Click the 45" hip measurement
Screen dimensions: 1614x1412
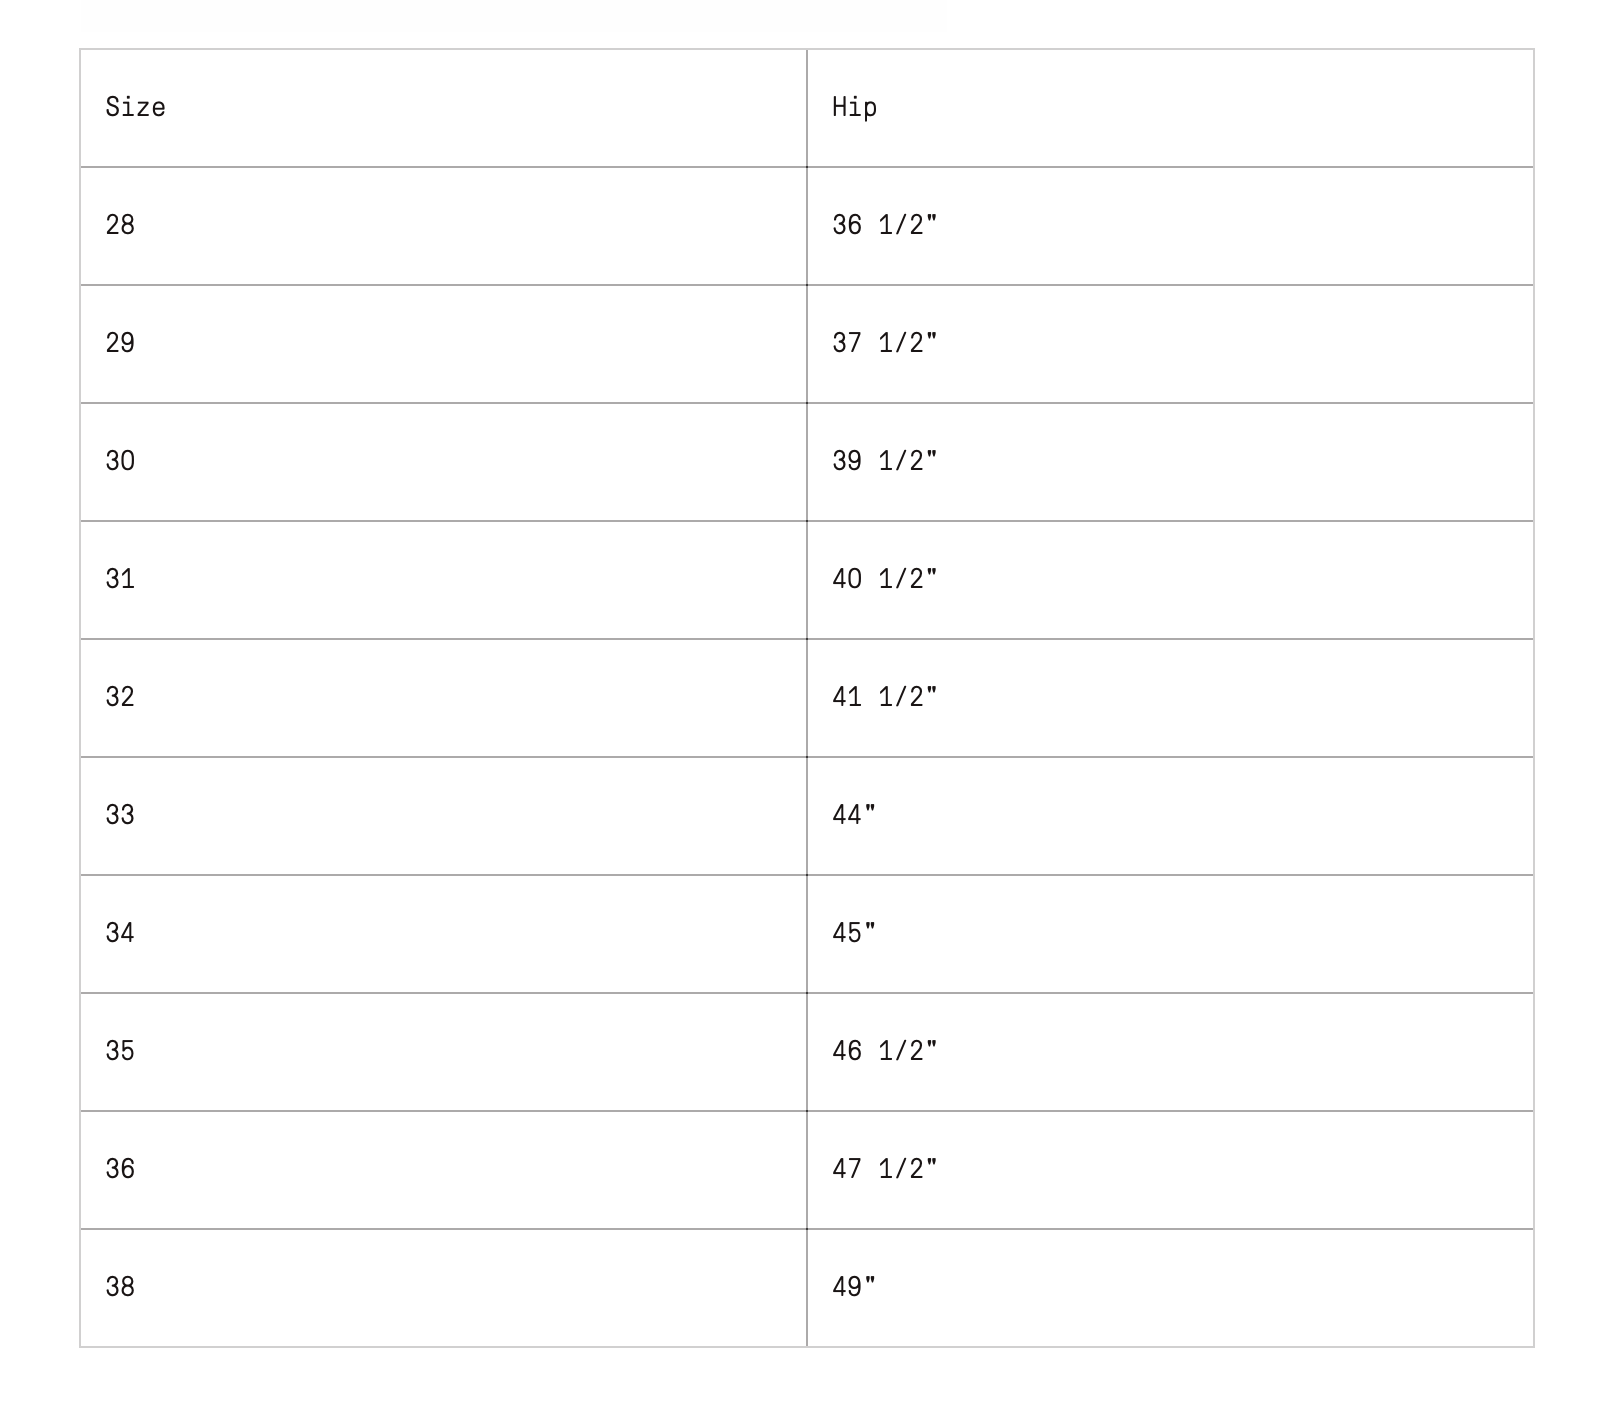tap(854, 933)
